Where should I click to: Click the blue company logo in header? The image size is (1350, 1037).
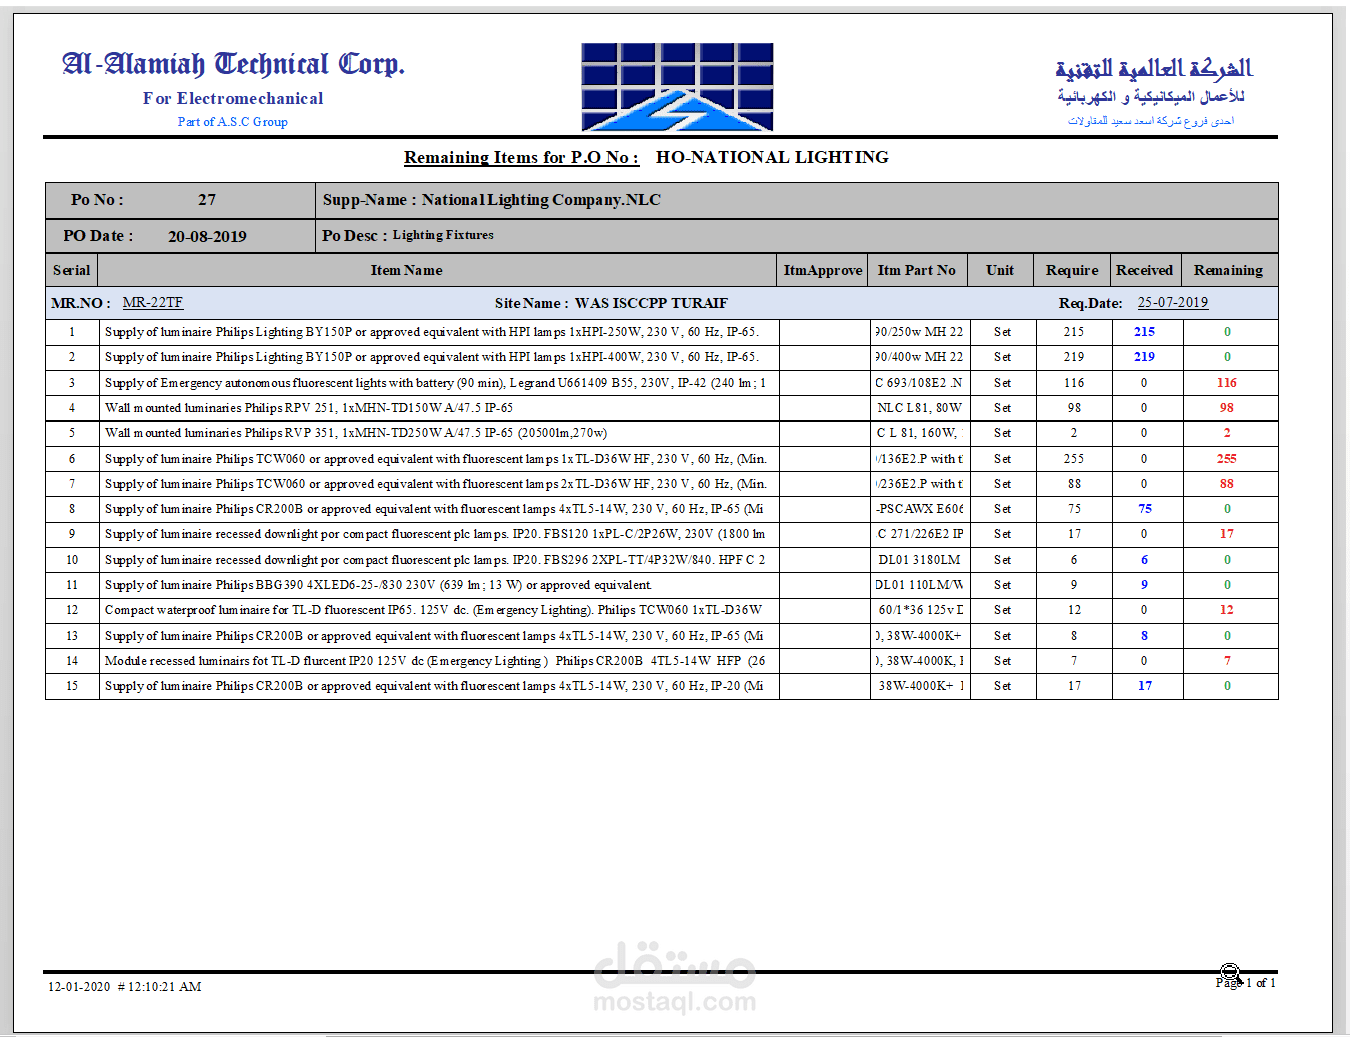(x=677, y=87)
